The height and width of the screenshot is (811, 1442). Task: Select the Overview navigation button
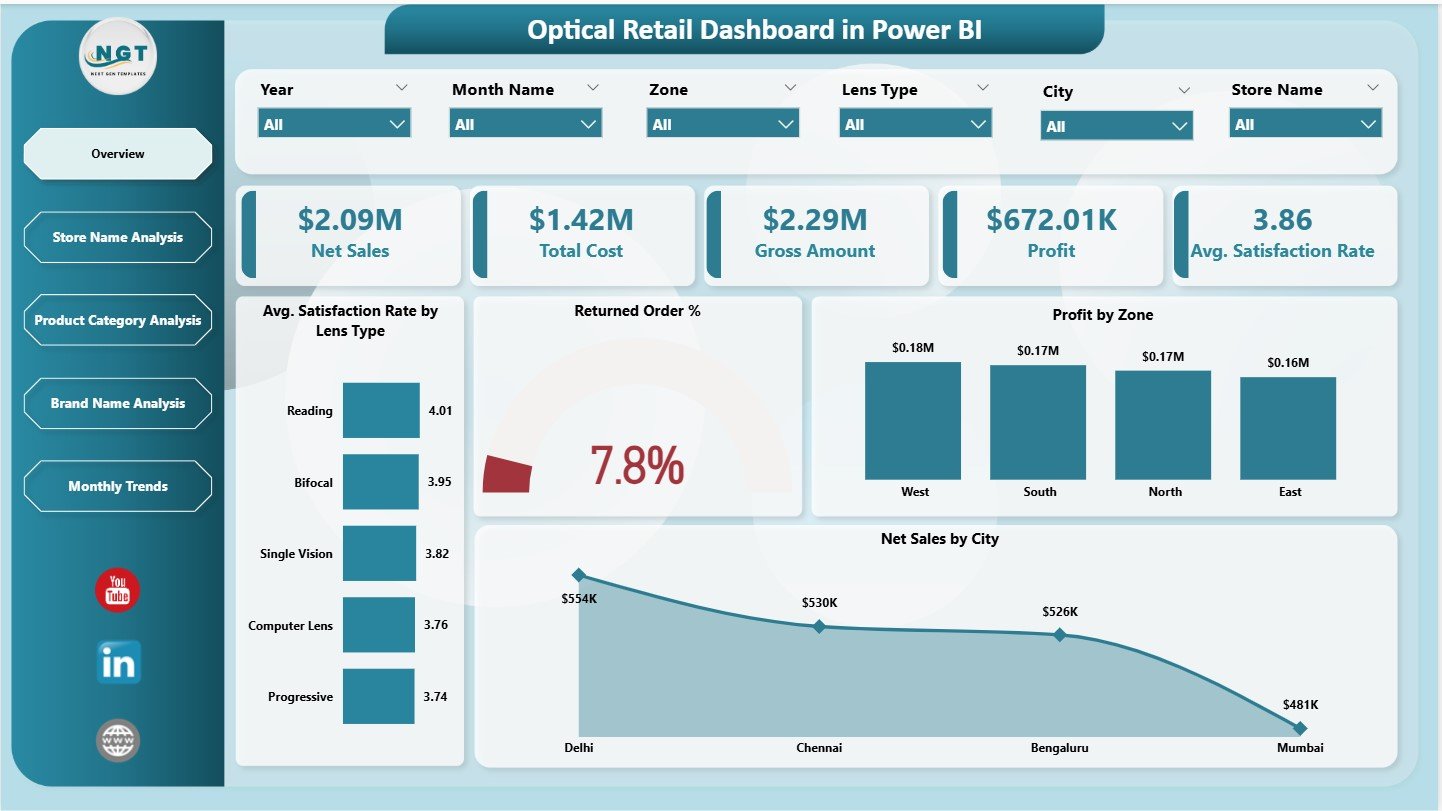(117, 154)
